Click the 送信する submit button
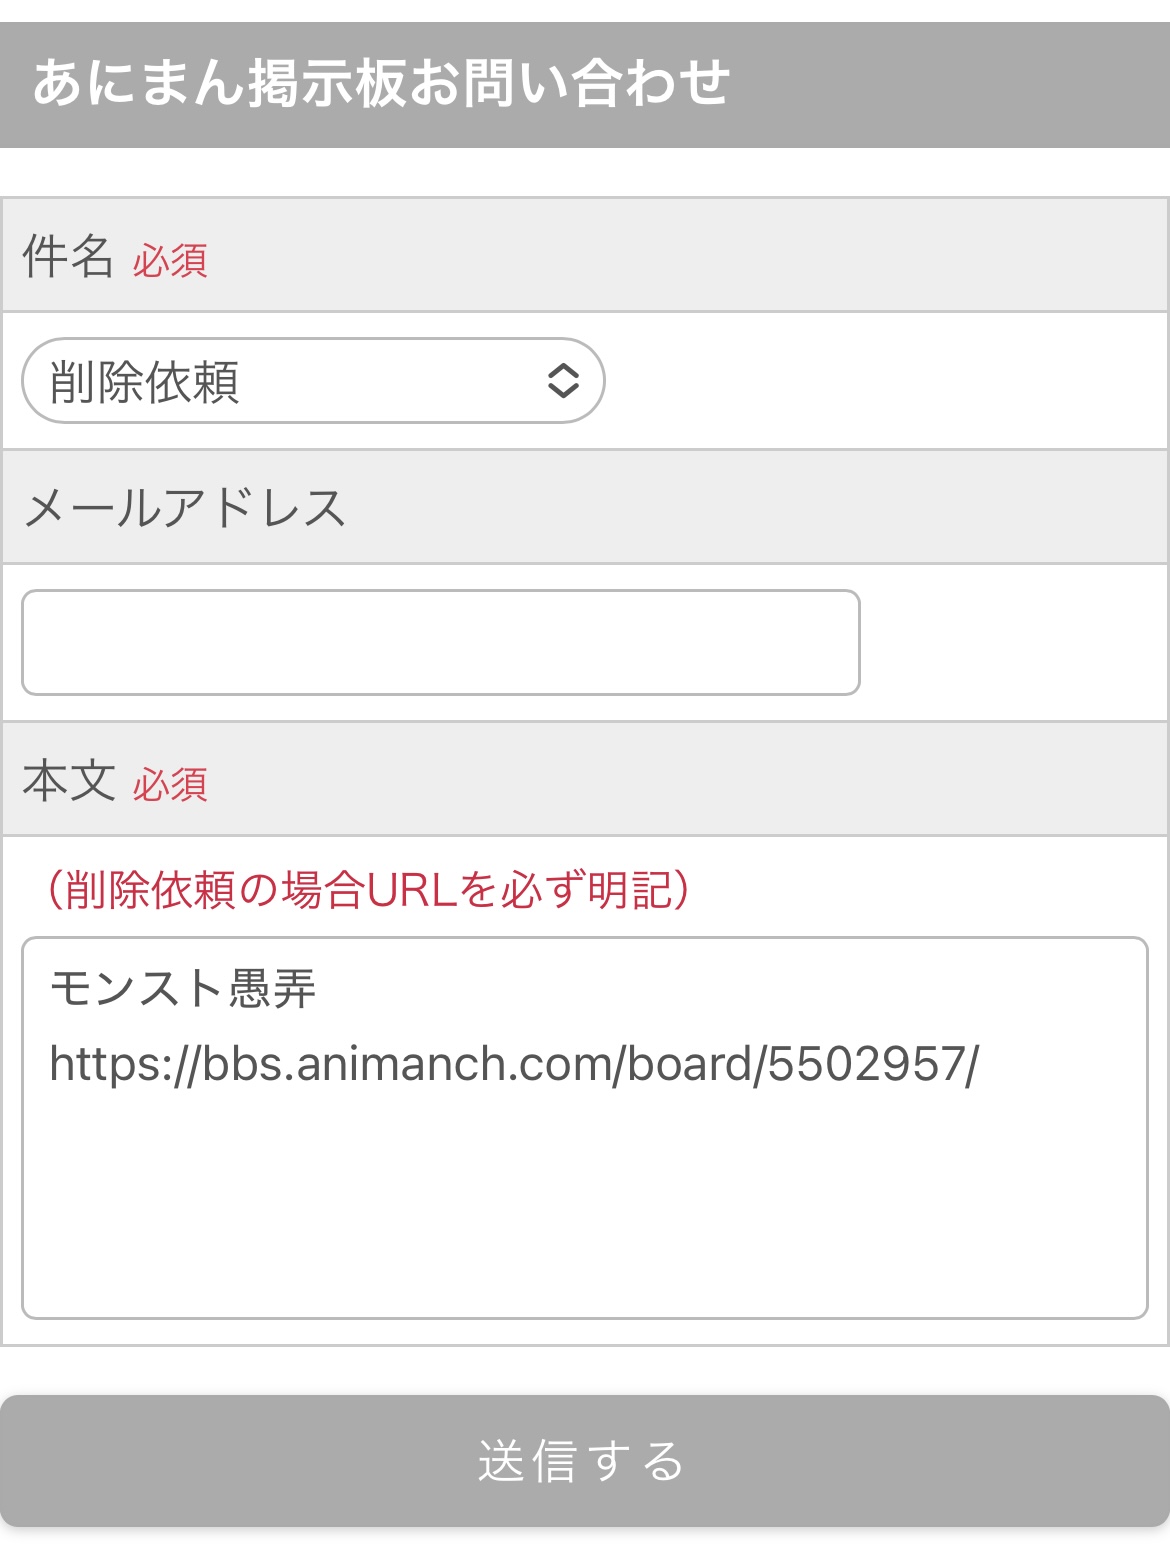The width and height of the screenshot is (1170, 1562). 584,1460
